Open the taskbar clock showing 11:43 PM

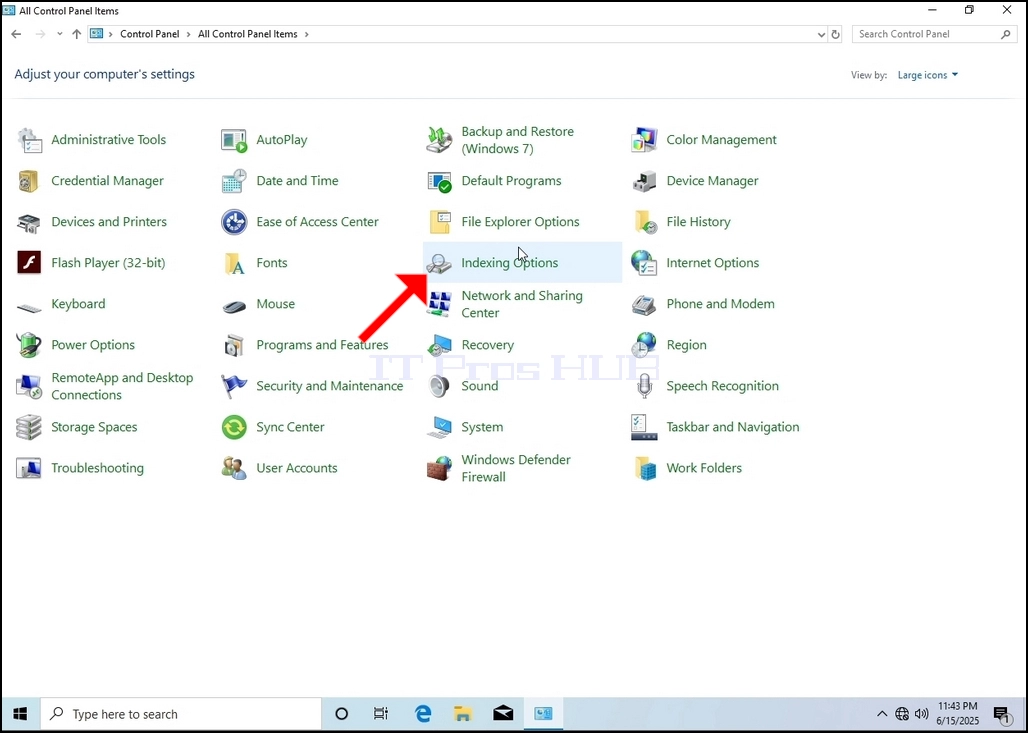tap(958, 714)
